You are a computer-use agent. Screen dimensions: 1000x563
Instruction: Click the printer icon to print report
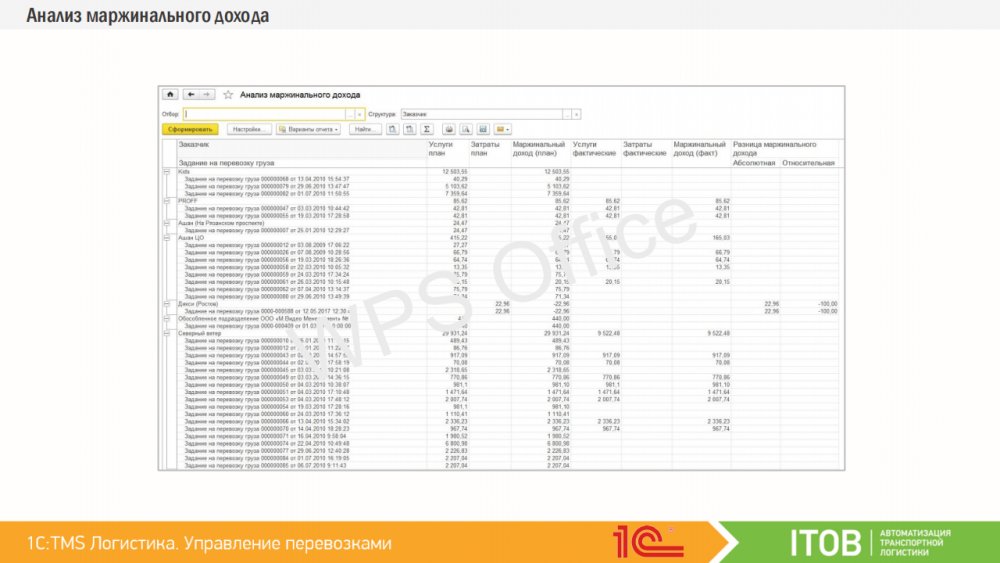[449, 129]
